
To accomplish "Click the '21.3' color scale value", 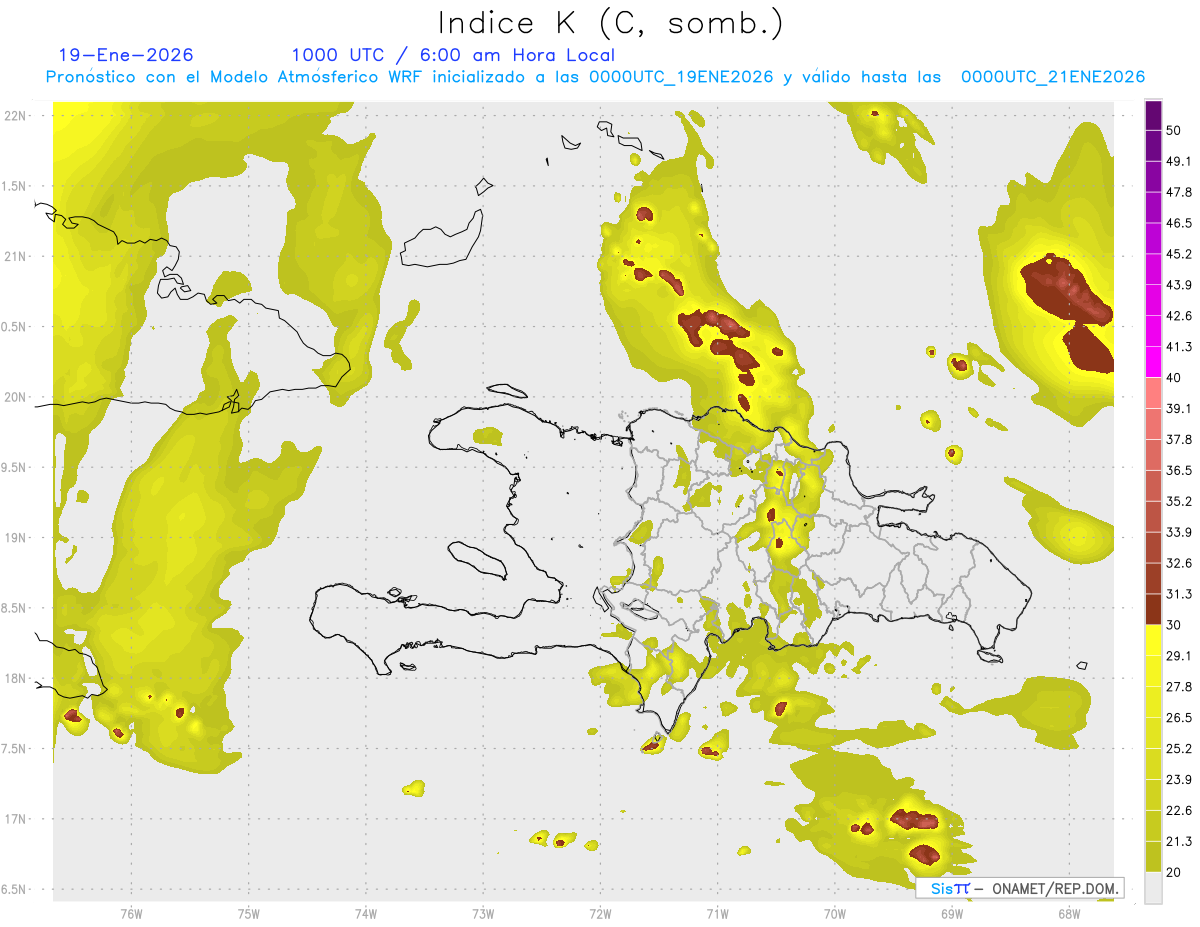I will [x=1180, y=841].
